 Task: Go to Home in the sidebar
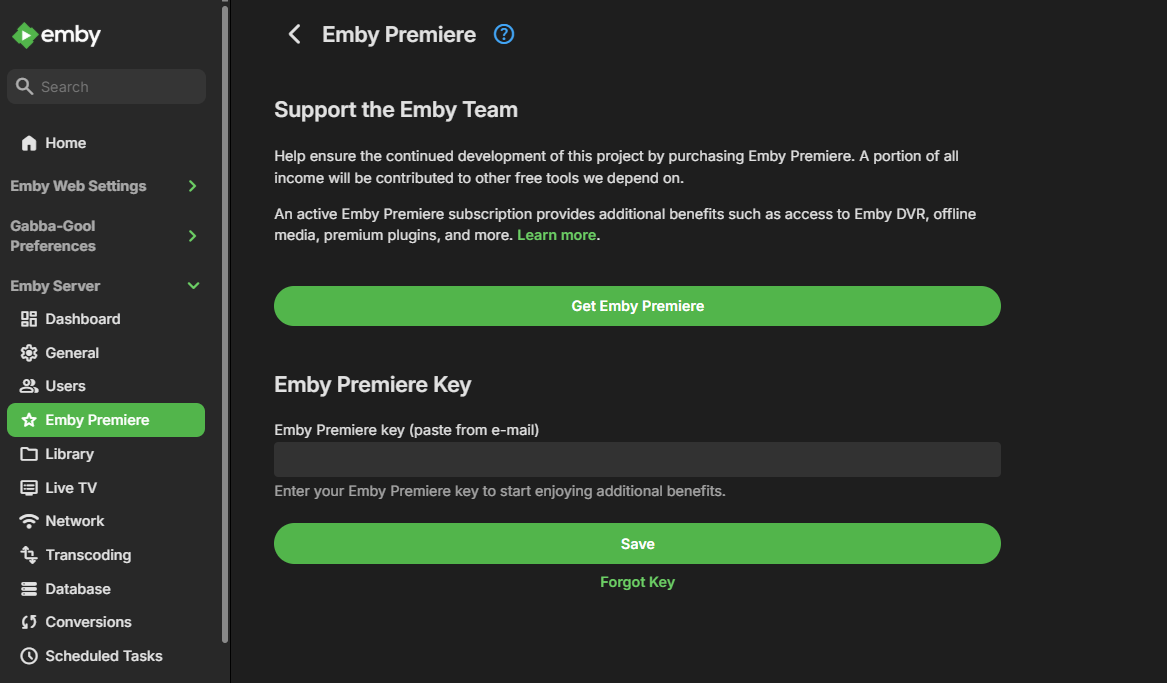[65, 143]
